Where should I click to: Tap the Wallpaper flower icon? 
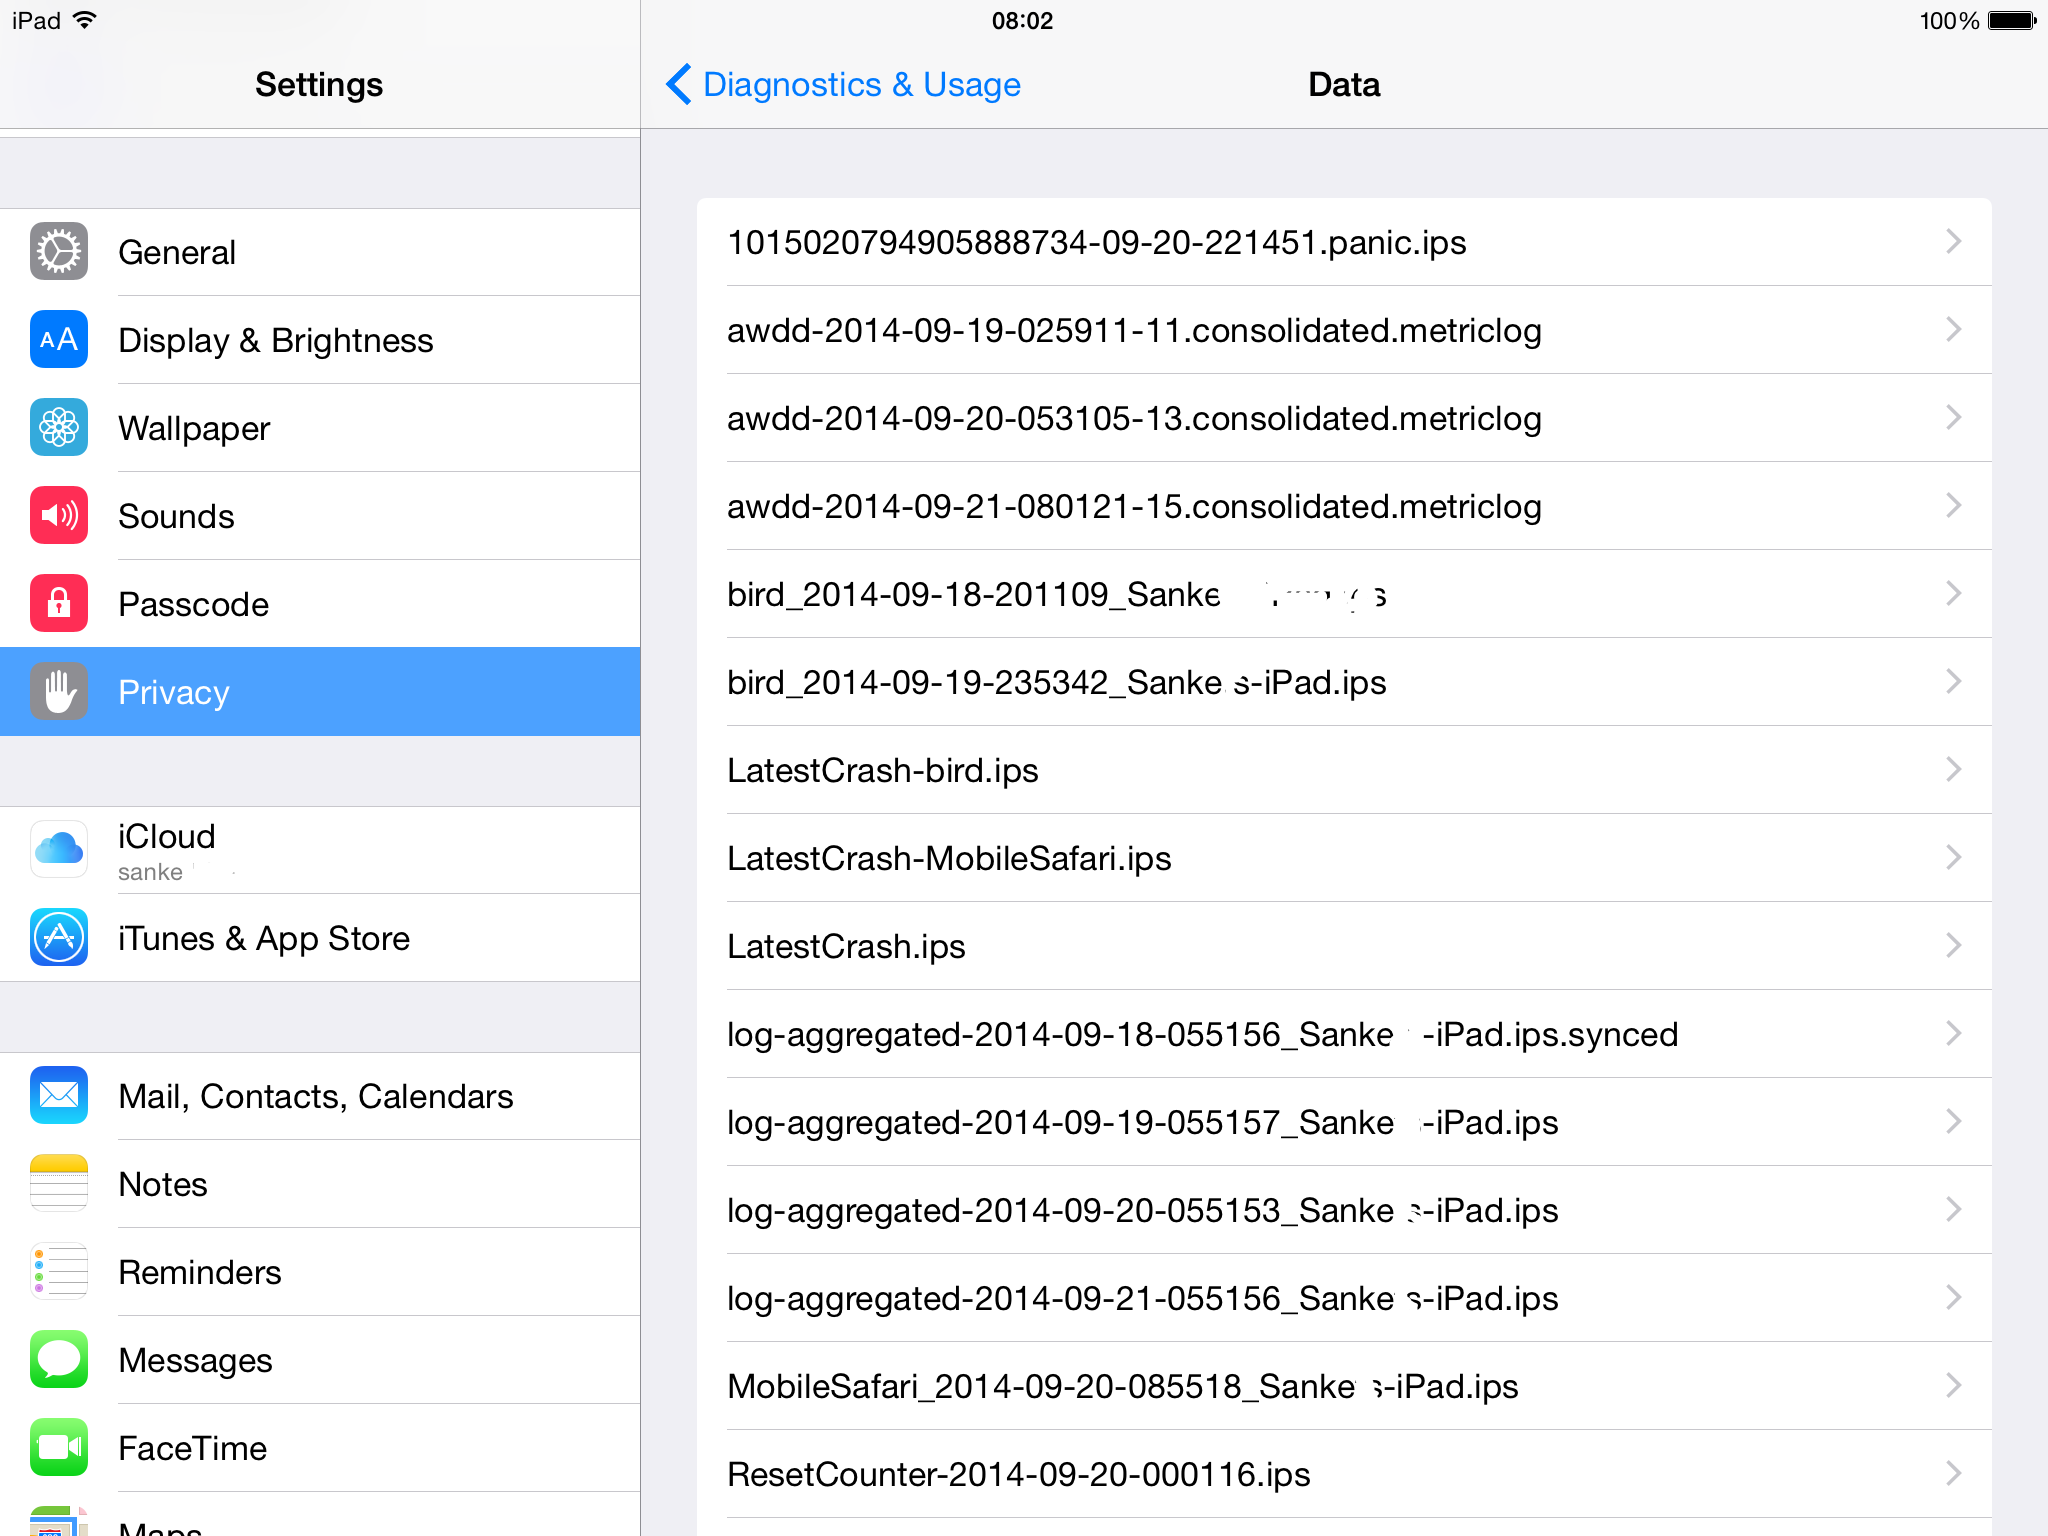(59, 428)
